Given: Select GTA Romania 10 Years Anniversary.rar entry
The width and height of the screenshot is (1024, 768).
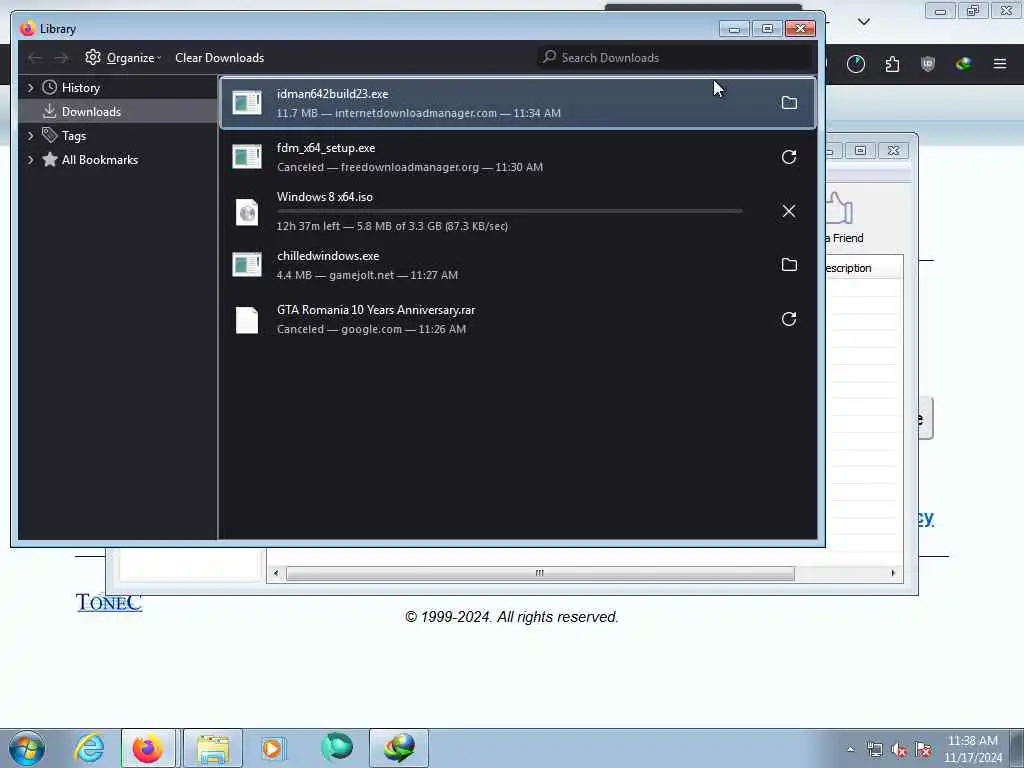Looking at the screenshot, I should (517, 319).
